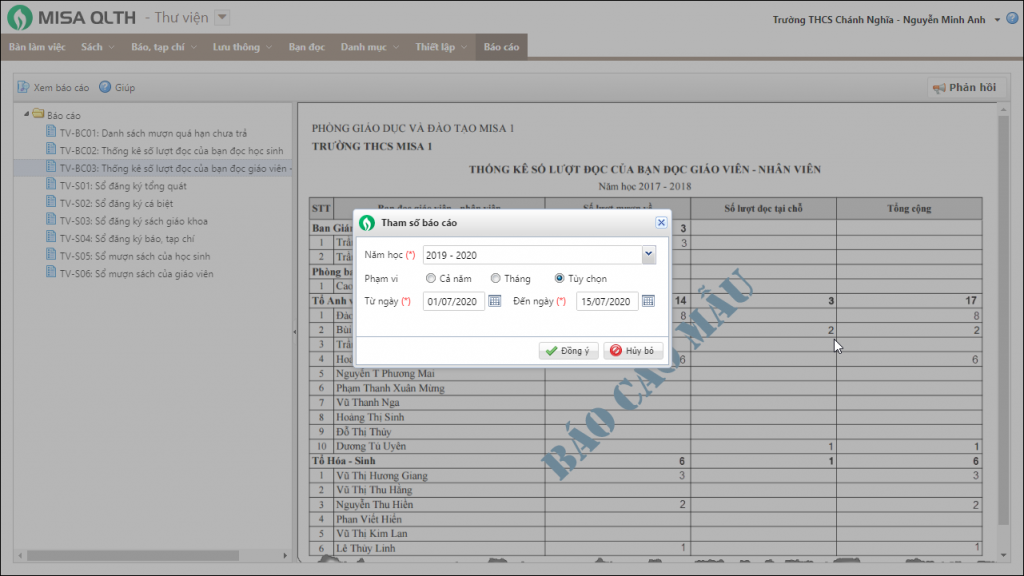Click the Phản hồi megaphone icon
This screenshot has width=1024, height=576.
click(x=939, y=88)
